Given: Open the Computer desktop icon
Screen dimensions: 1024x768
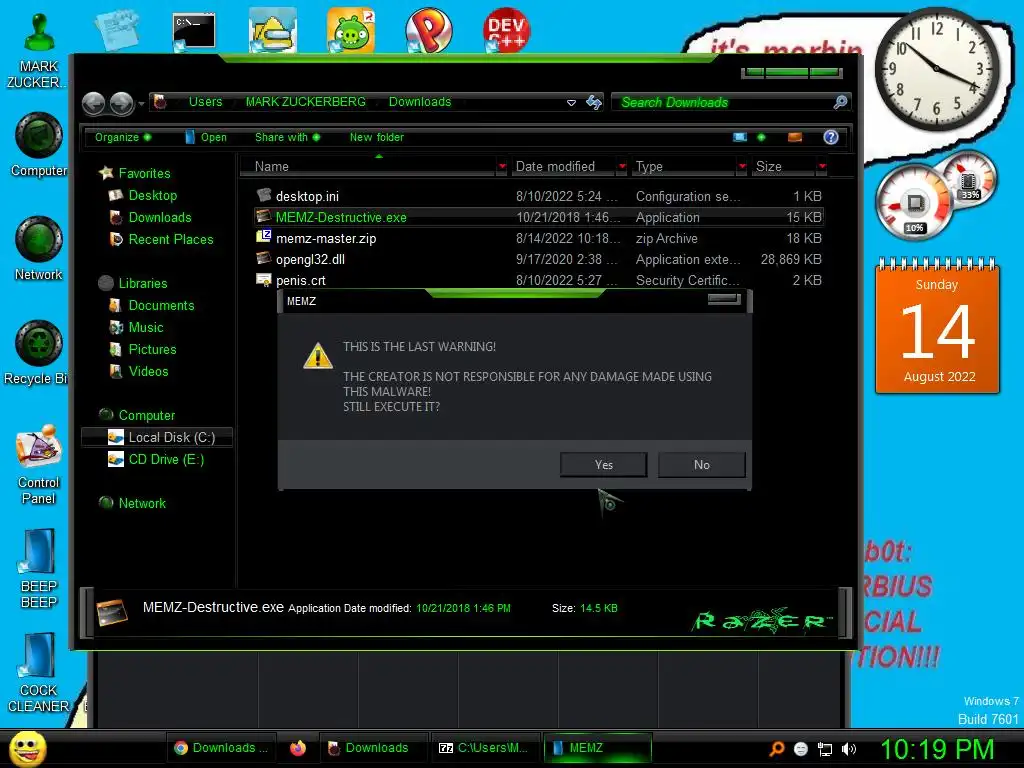Looking at the screenshot, I should 39,145.
